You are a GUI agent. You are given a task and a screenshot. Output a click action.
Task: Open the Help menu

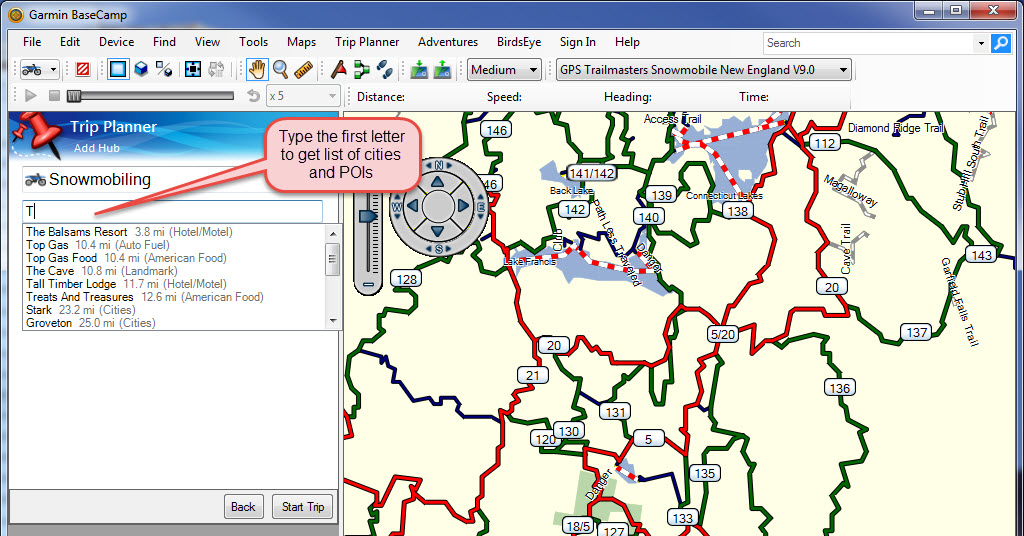point(627,42)
